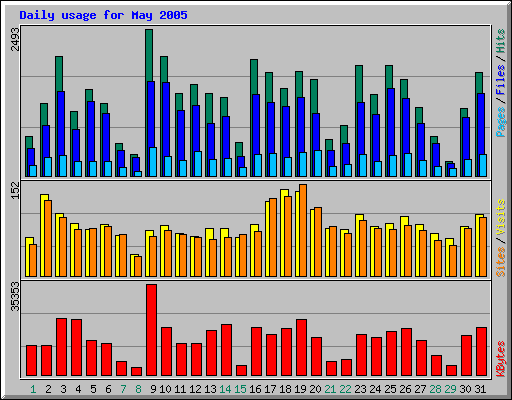
Task: Select the tallest red KBytes bar for day 9
Action: tap(151, 330)
